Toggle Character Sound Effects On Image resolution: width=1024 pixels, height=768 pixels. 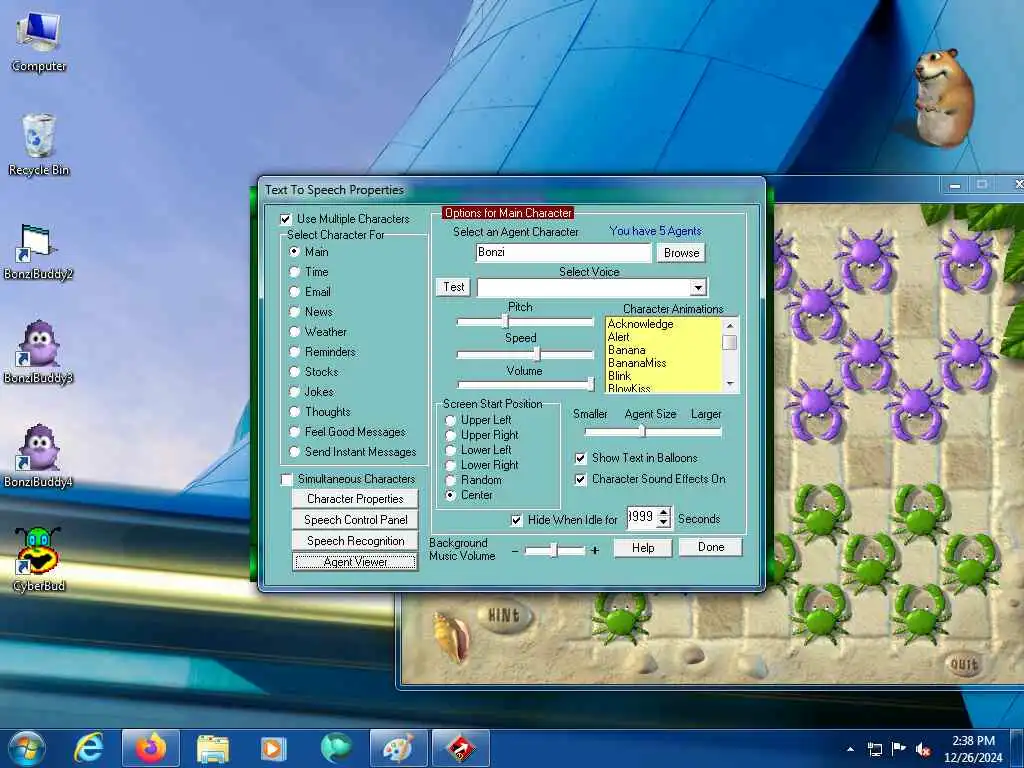point(580,479)
